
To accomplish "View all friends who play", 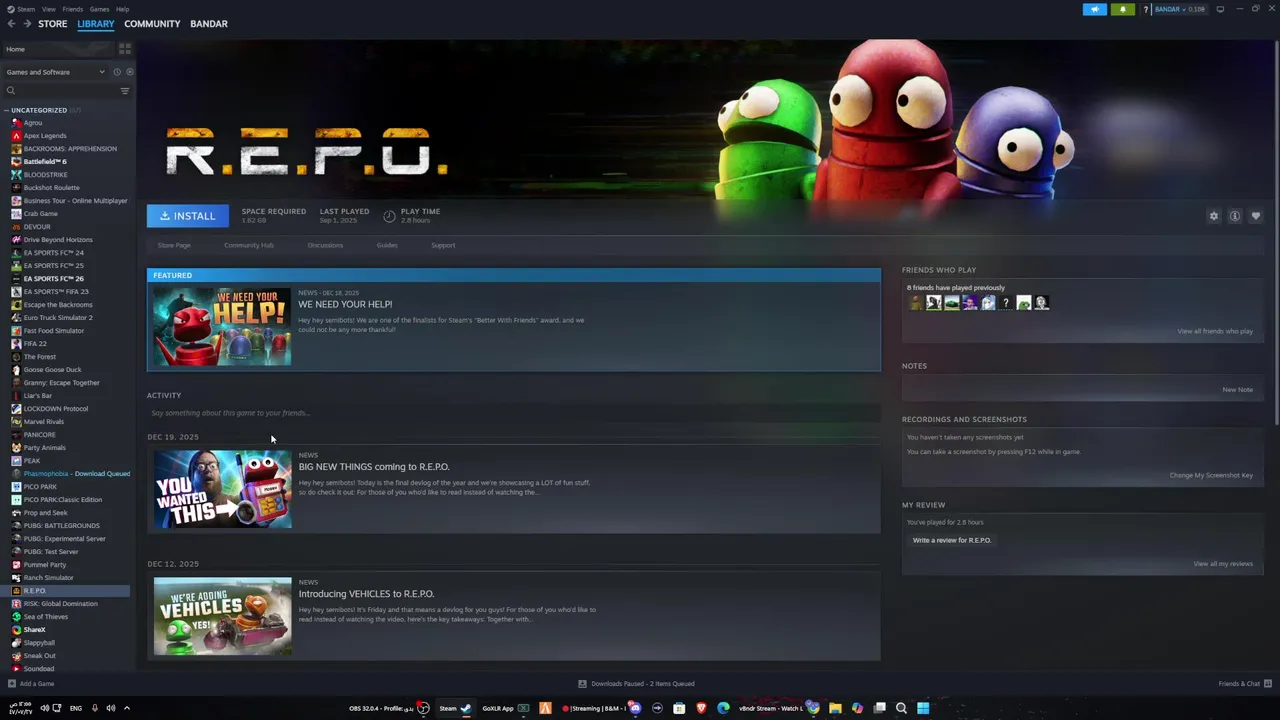I will pos(1215,331).
